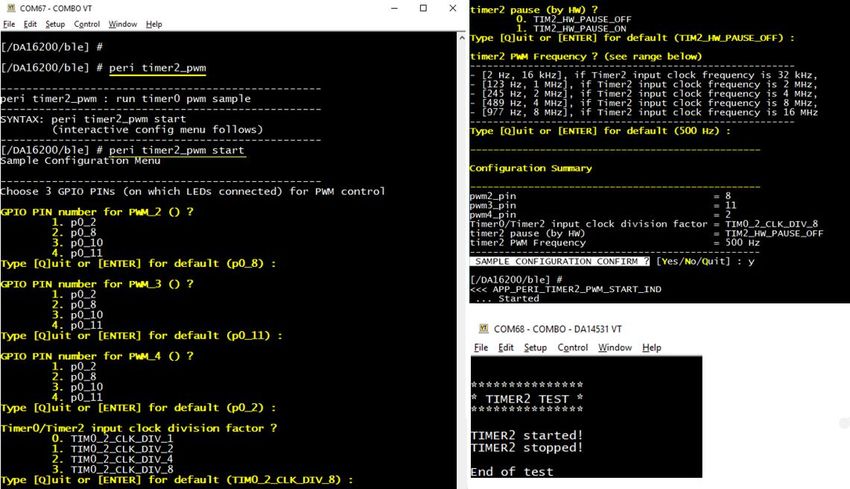Open the Window menu in COM68 window
850x489 pixels.
[615, 348]
